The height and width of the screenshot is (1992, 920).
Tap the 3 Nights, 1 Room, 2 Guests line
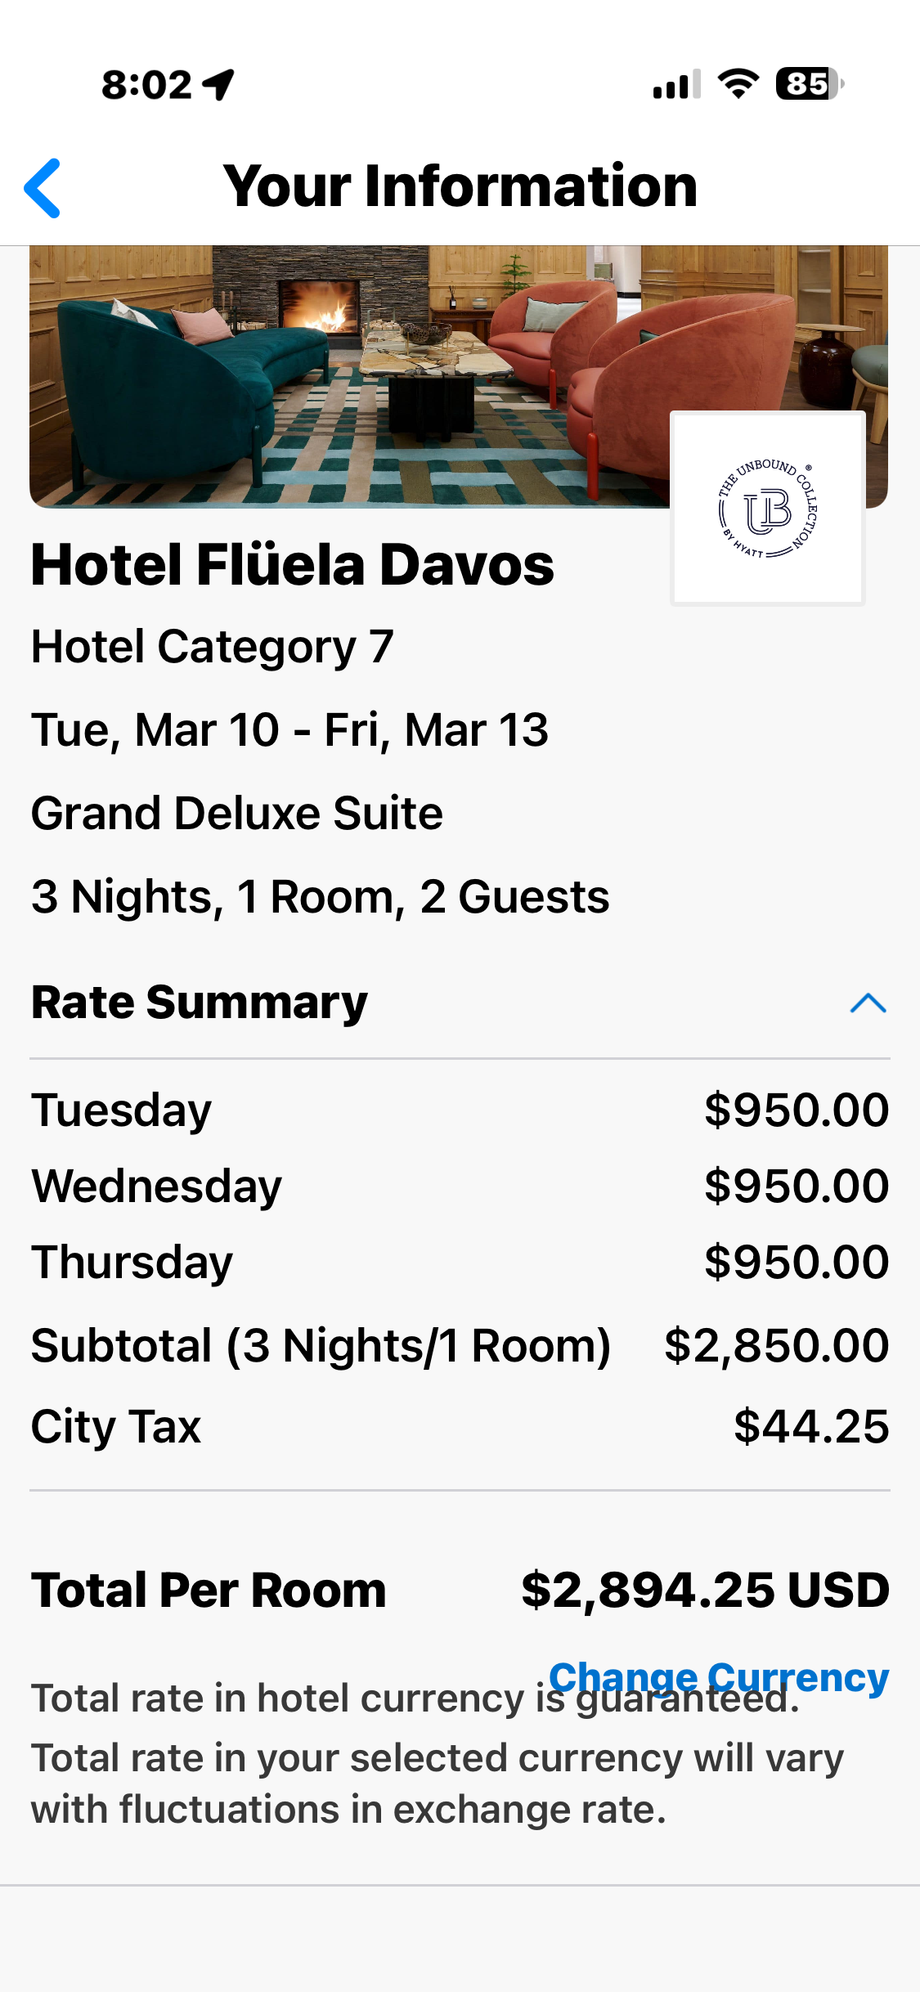pyautogui.click(x=320, y=897)
